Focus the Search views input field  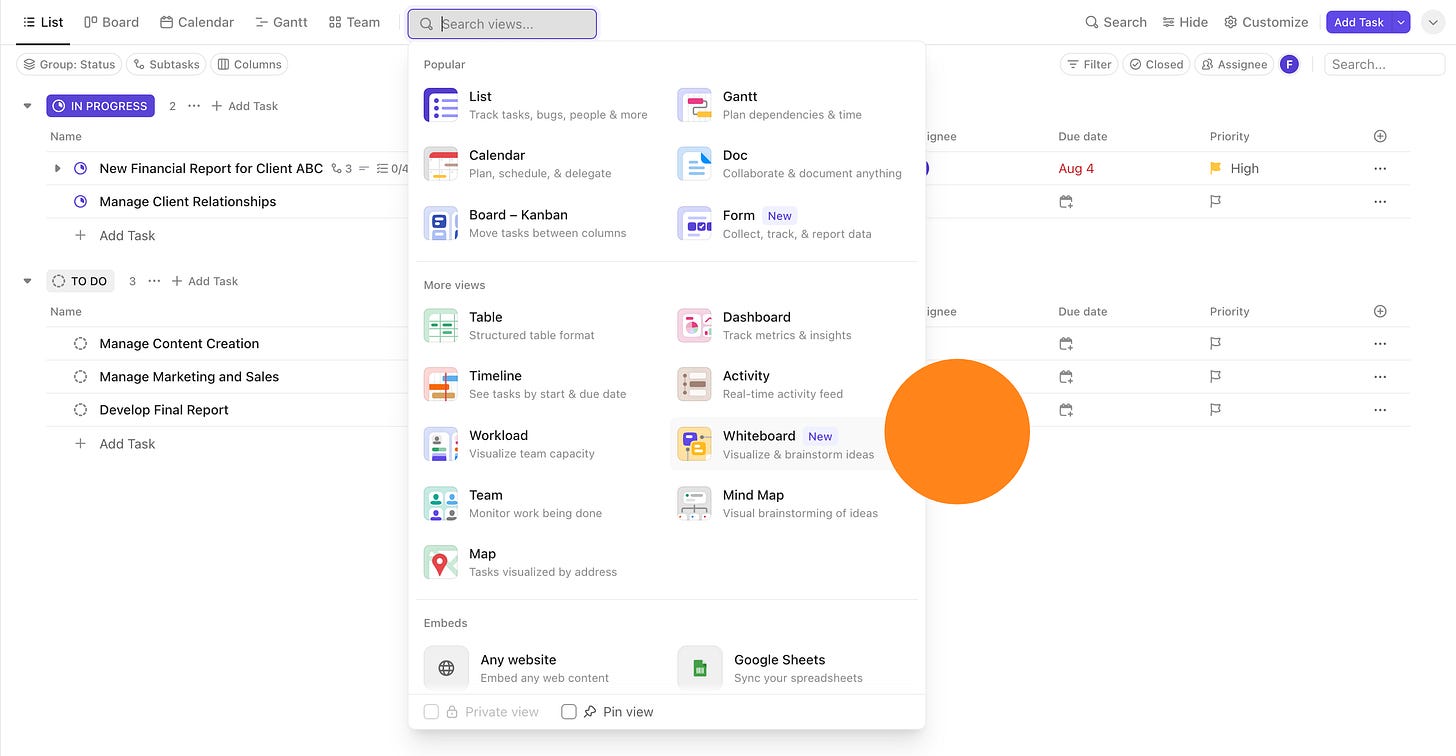click(502, 24)
